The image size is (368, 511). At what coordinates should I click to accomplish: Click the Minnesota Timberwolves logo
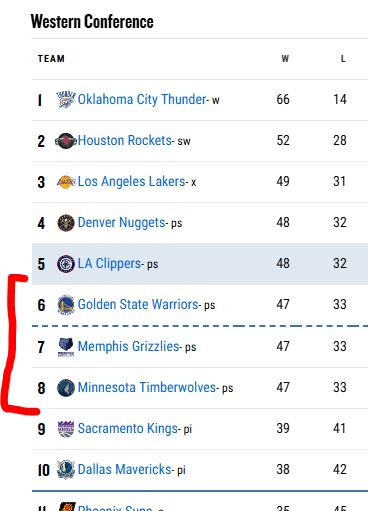pyautogui.click(x=66, y=388)
